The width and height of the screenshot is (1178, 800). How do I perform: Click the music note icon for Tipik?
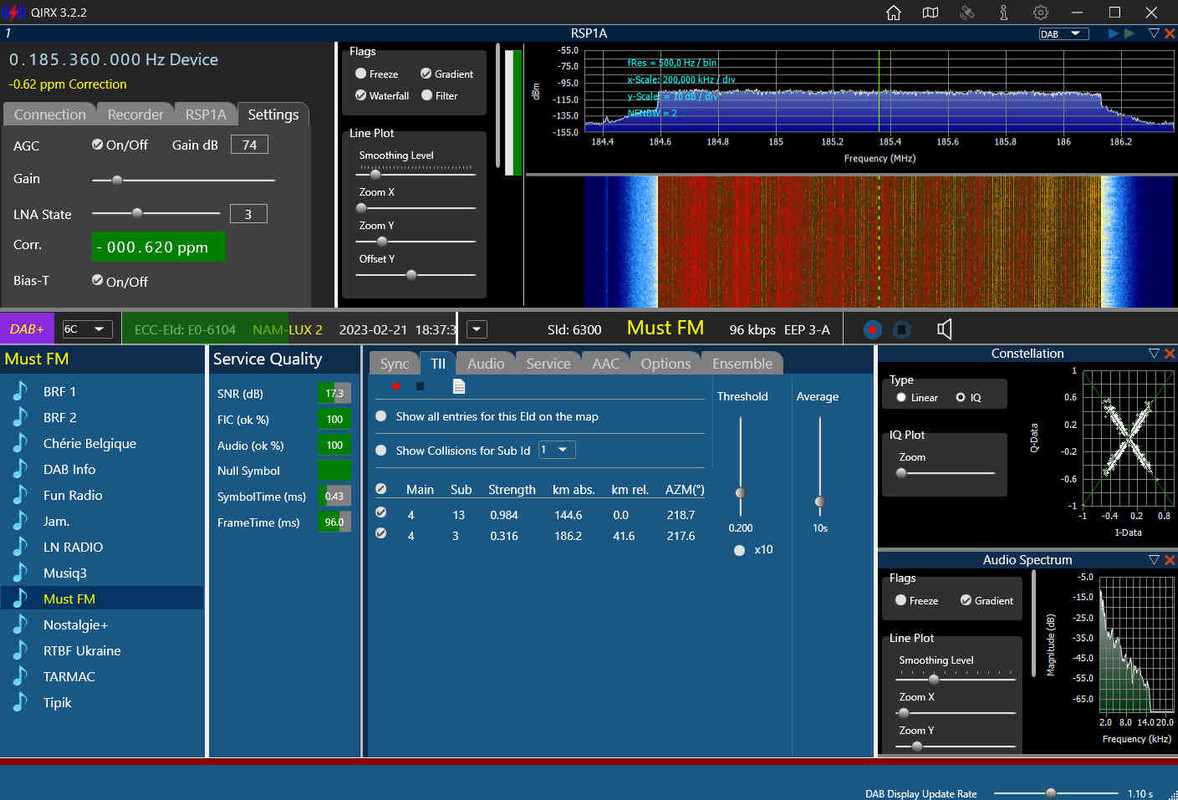click(20, 702)
